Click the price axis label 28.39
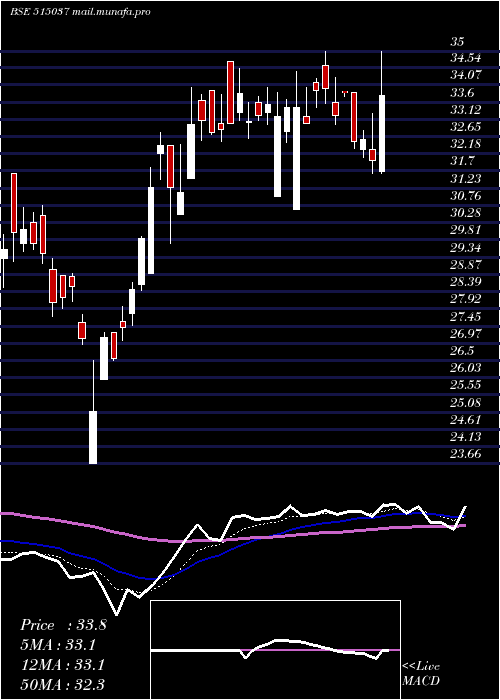 [466, 282]
